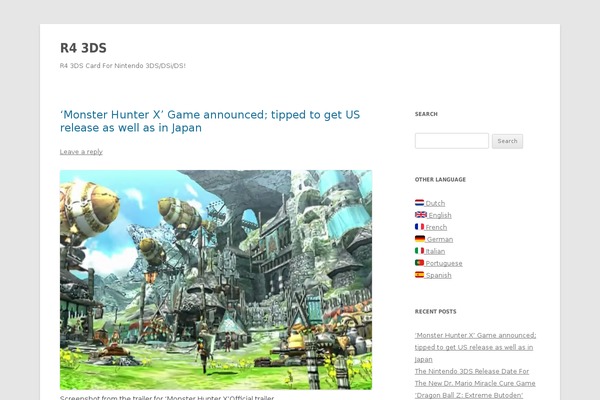600x400 pixels.
Task: Click the SEARCH sidebar heading
Action: click(426, 114)
